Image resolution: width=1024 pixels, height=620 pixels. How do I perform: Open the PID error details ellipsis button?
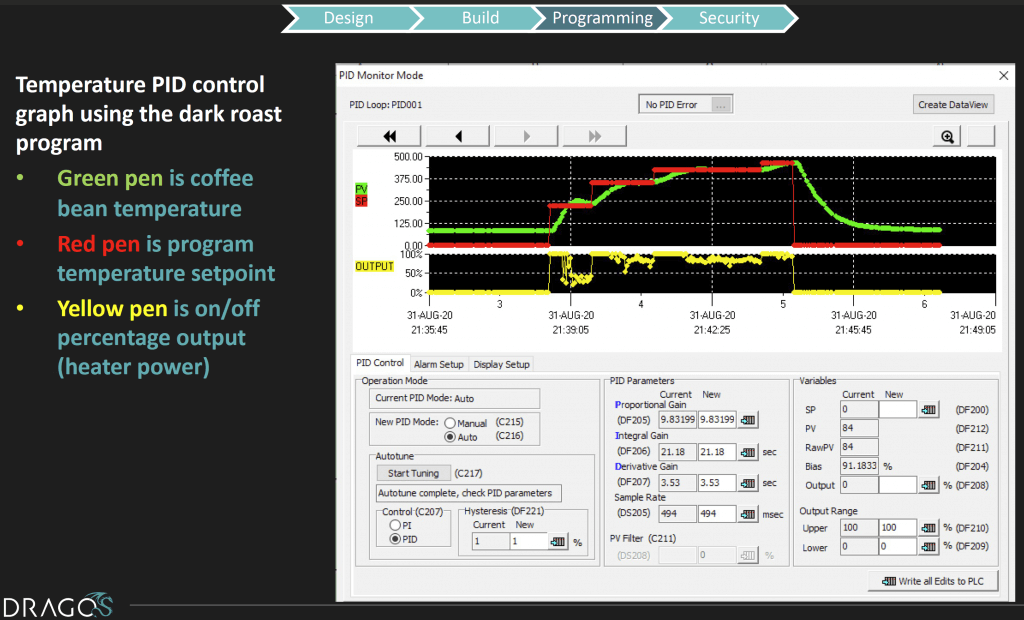coord(722,104)
